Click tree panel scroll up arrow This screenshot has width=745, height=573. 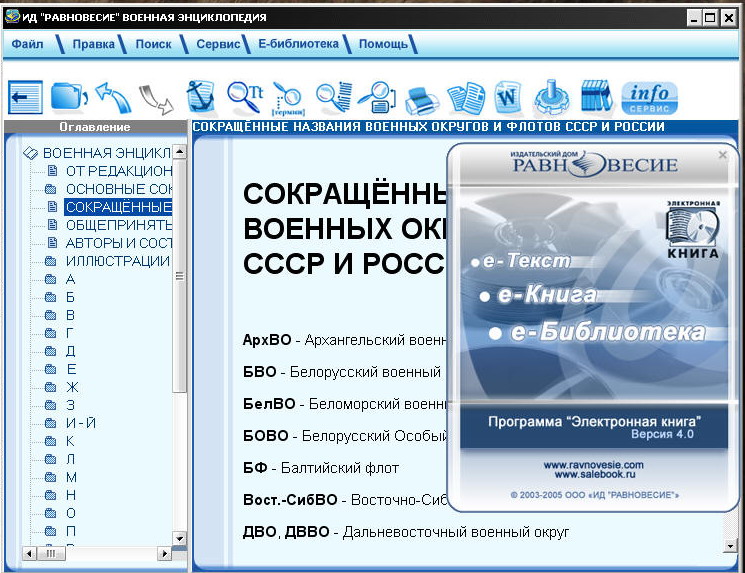tap(180, 152)
